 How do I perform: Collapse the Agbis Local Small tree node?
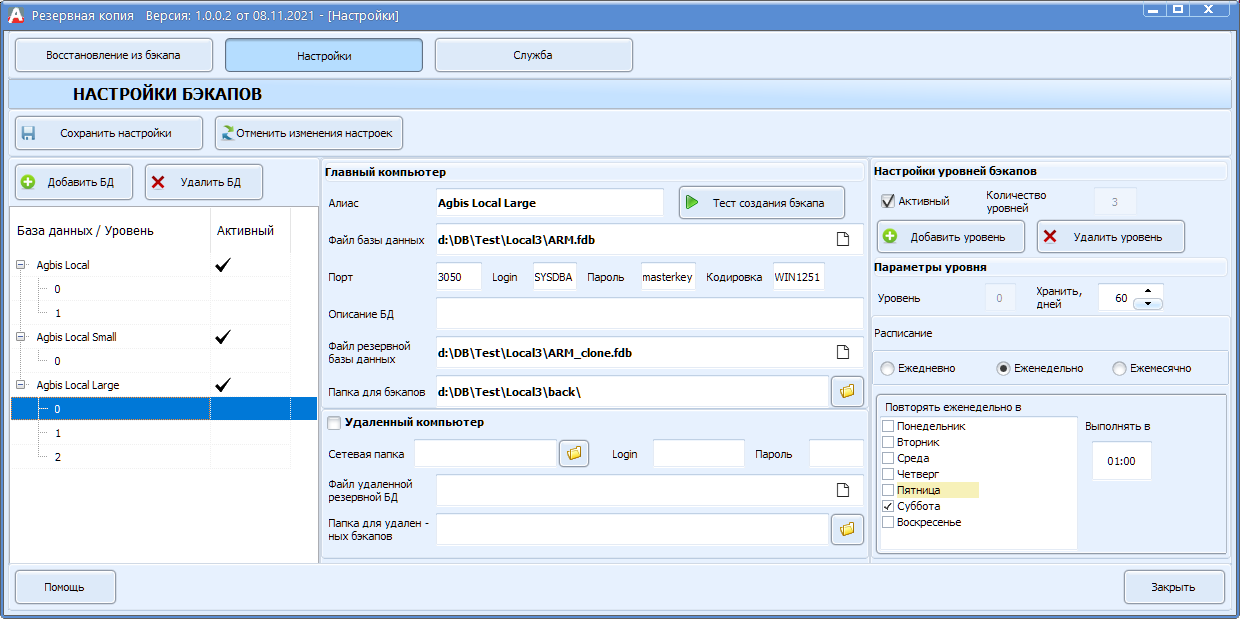22,337
